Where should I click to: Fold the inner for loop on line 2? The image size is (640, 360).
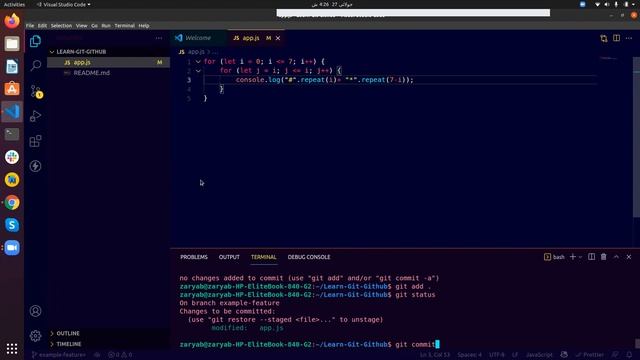pyautogui.click(x=198, y=71)
